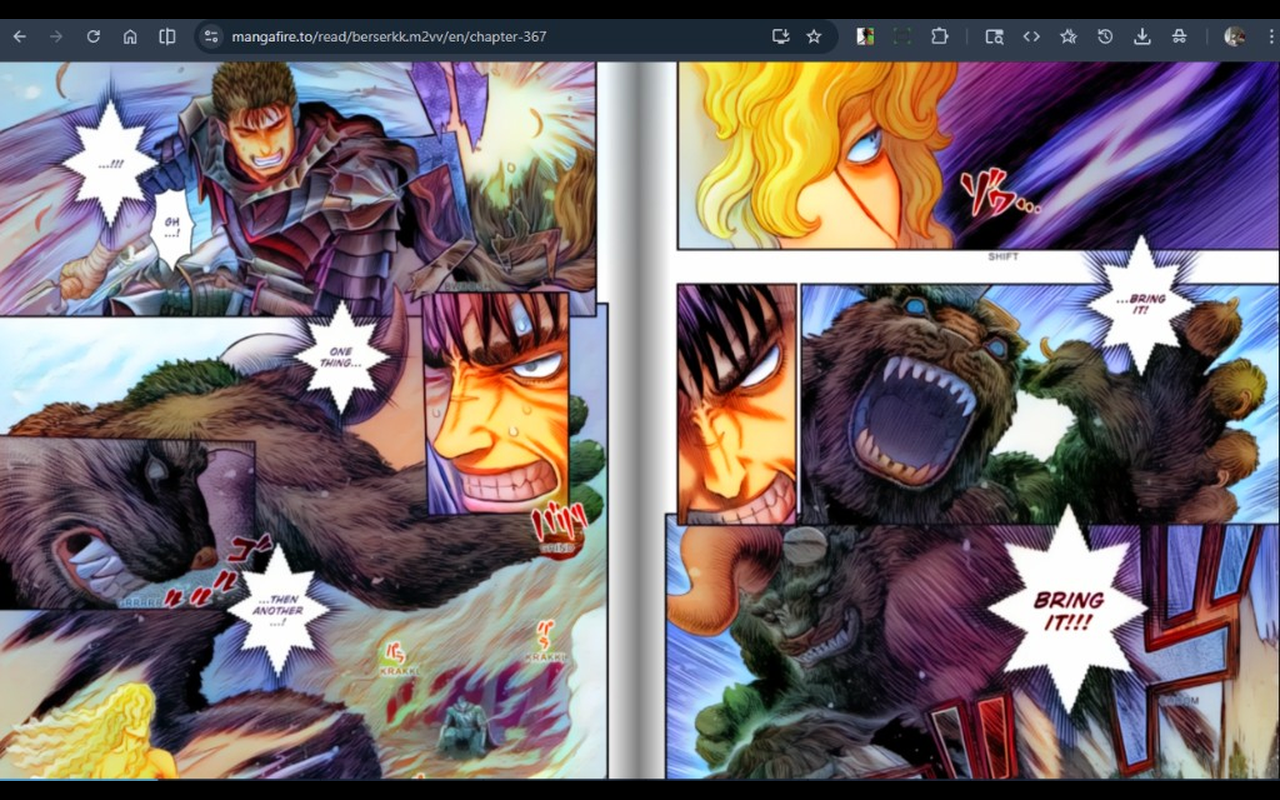Click the "BRING IT!!!" speech bubble
This screenshot has height=800, width=1280.
tap(1068, 609)
